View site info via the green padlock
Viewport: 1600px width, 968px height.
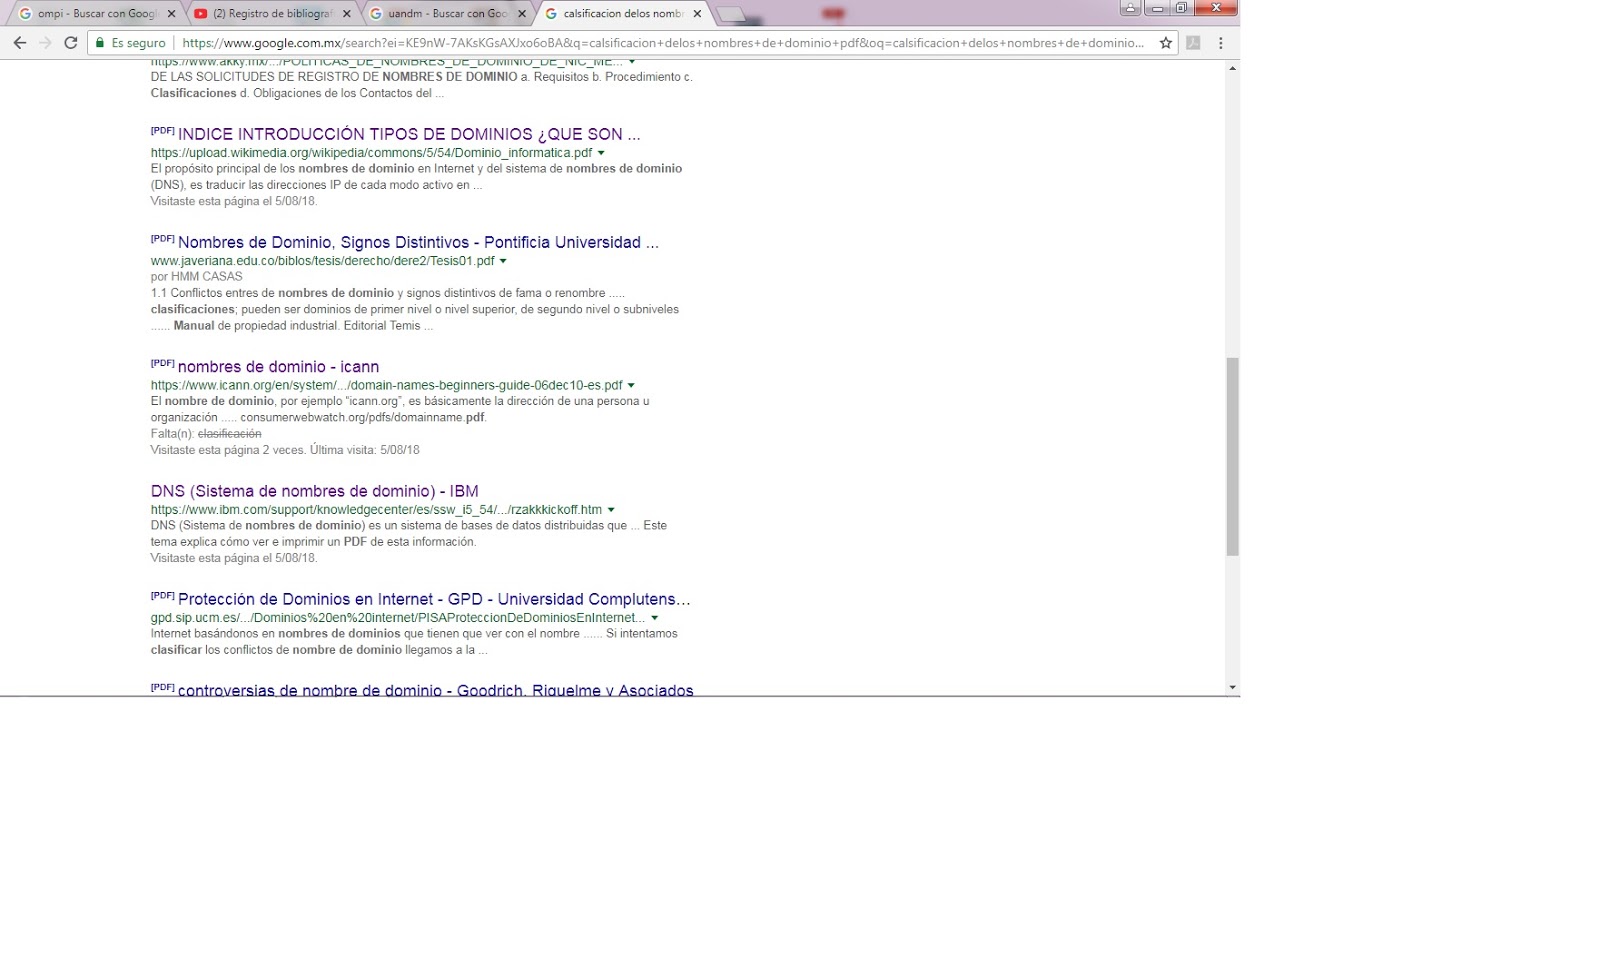point(100,43)
